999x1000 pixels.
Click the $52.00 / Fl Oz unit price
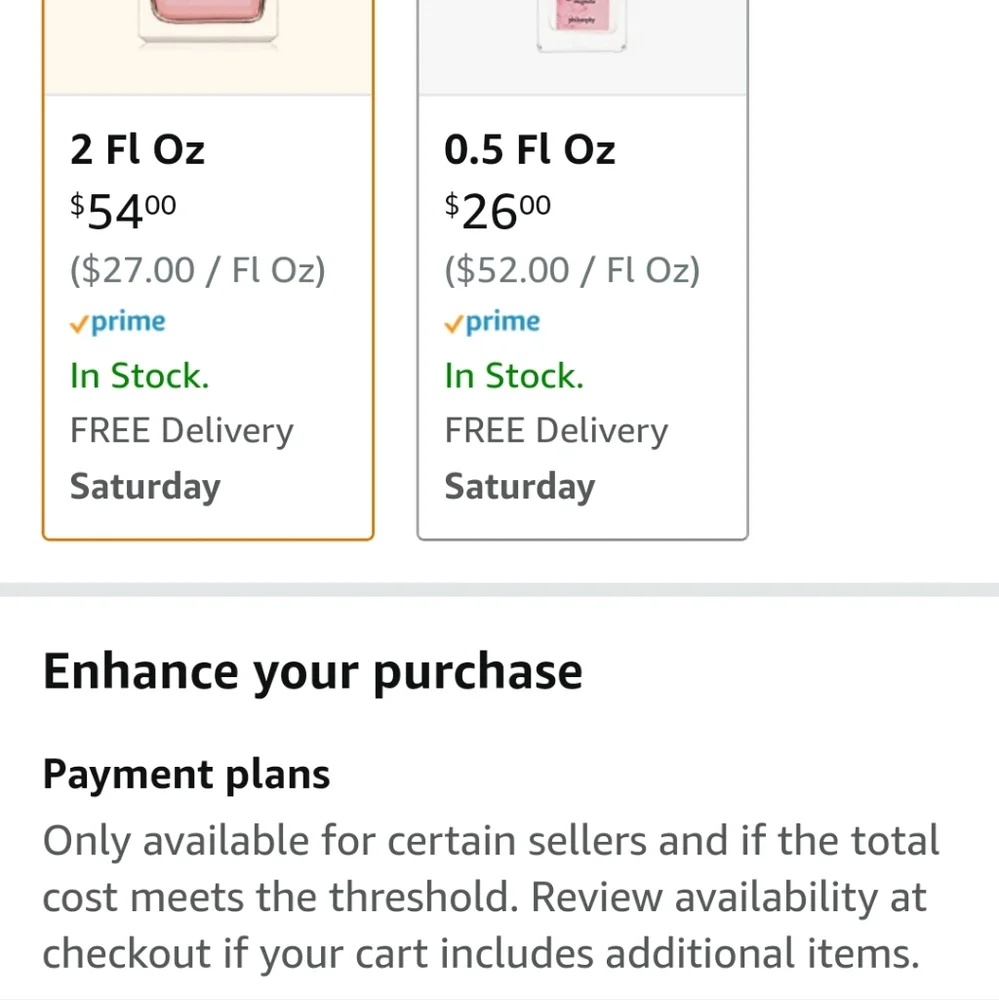click(x=572, y=270)
